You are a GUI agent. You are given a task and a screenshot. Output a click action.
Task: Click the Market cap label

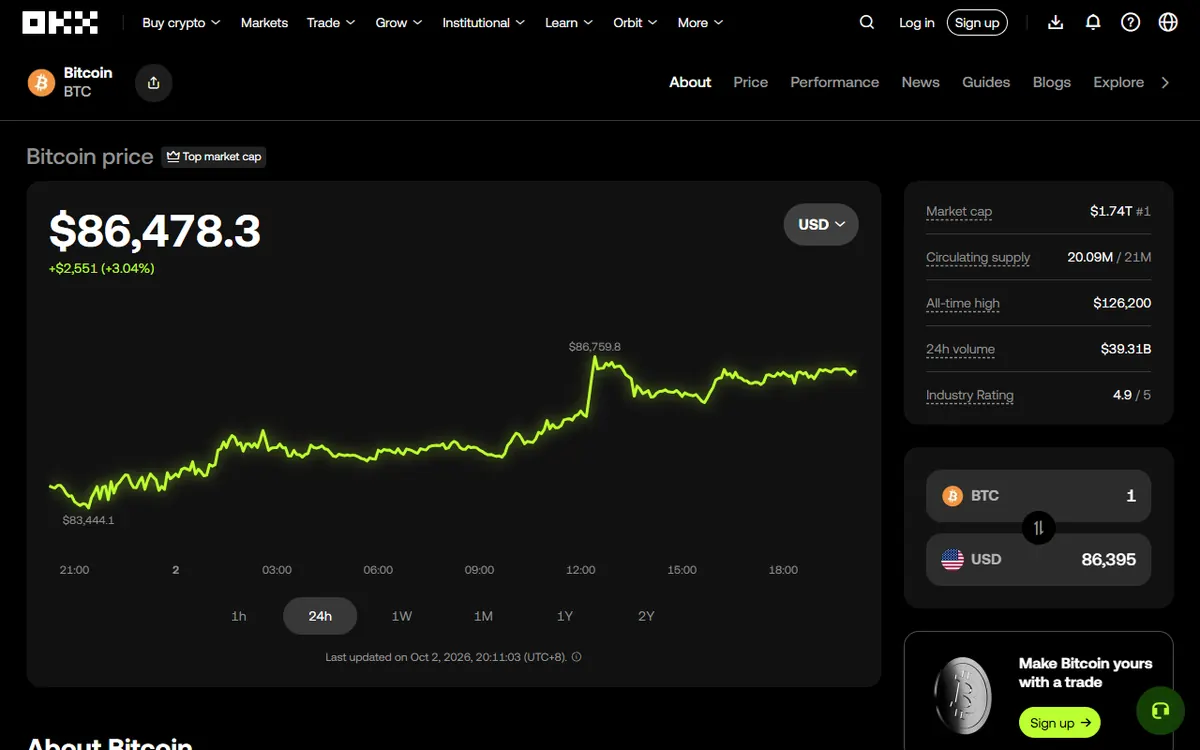(x=959, y=211)
